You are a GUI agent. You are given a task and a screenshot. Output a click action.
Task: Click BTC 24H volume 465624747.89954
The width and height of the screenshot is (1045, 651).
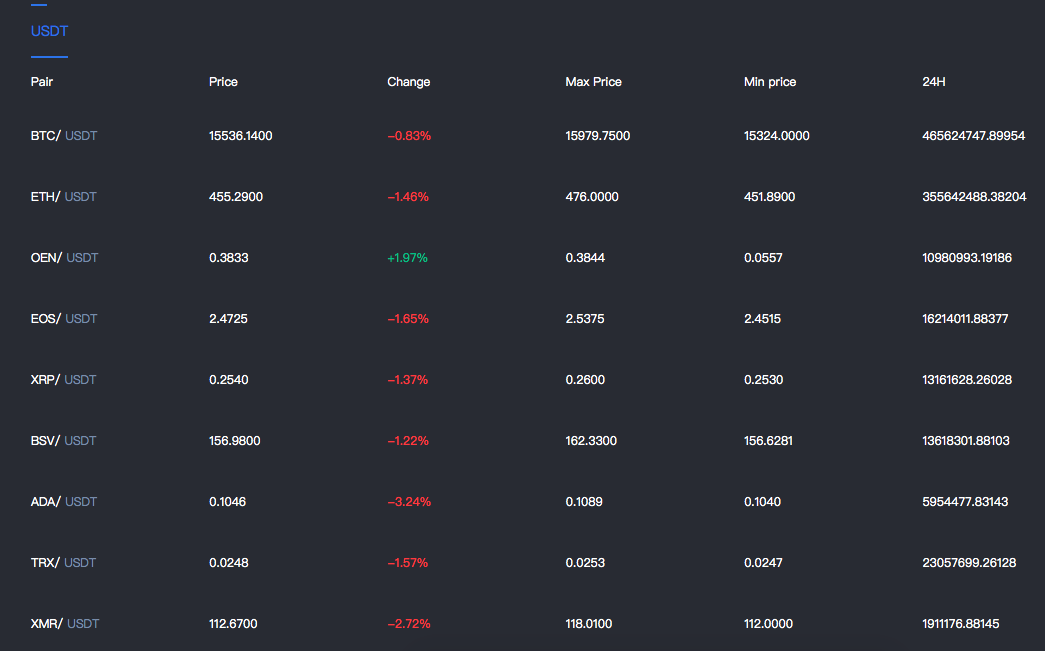tap(974, 136)
